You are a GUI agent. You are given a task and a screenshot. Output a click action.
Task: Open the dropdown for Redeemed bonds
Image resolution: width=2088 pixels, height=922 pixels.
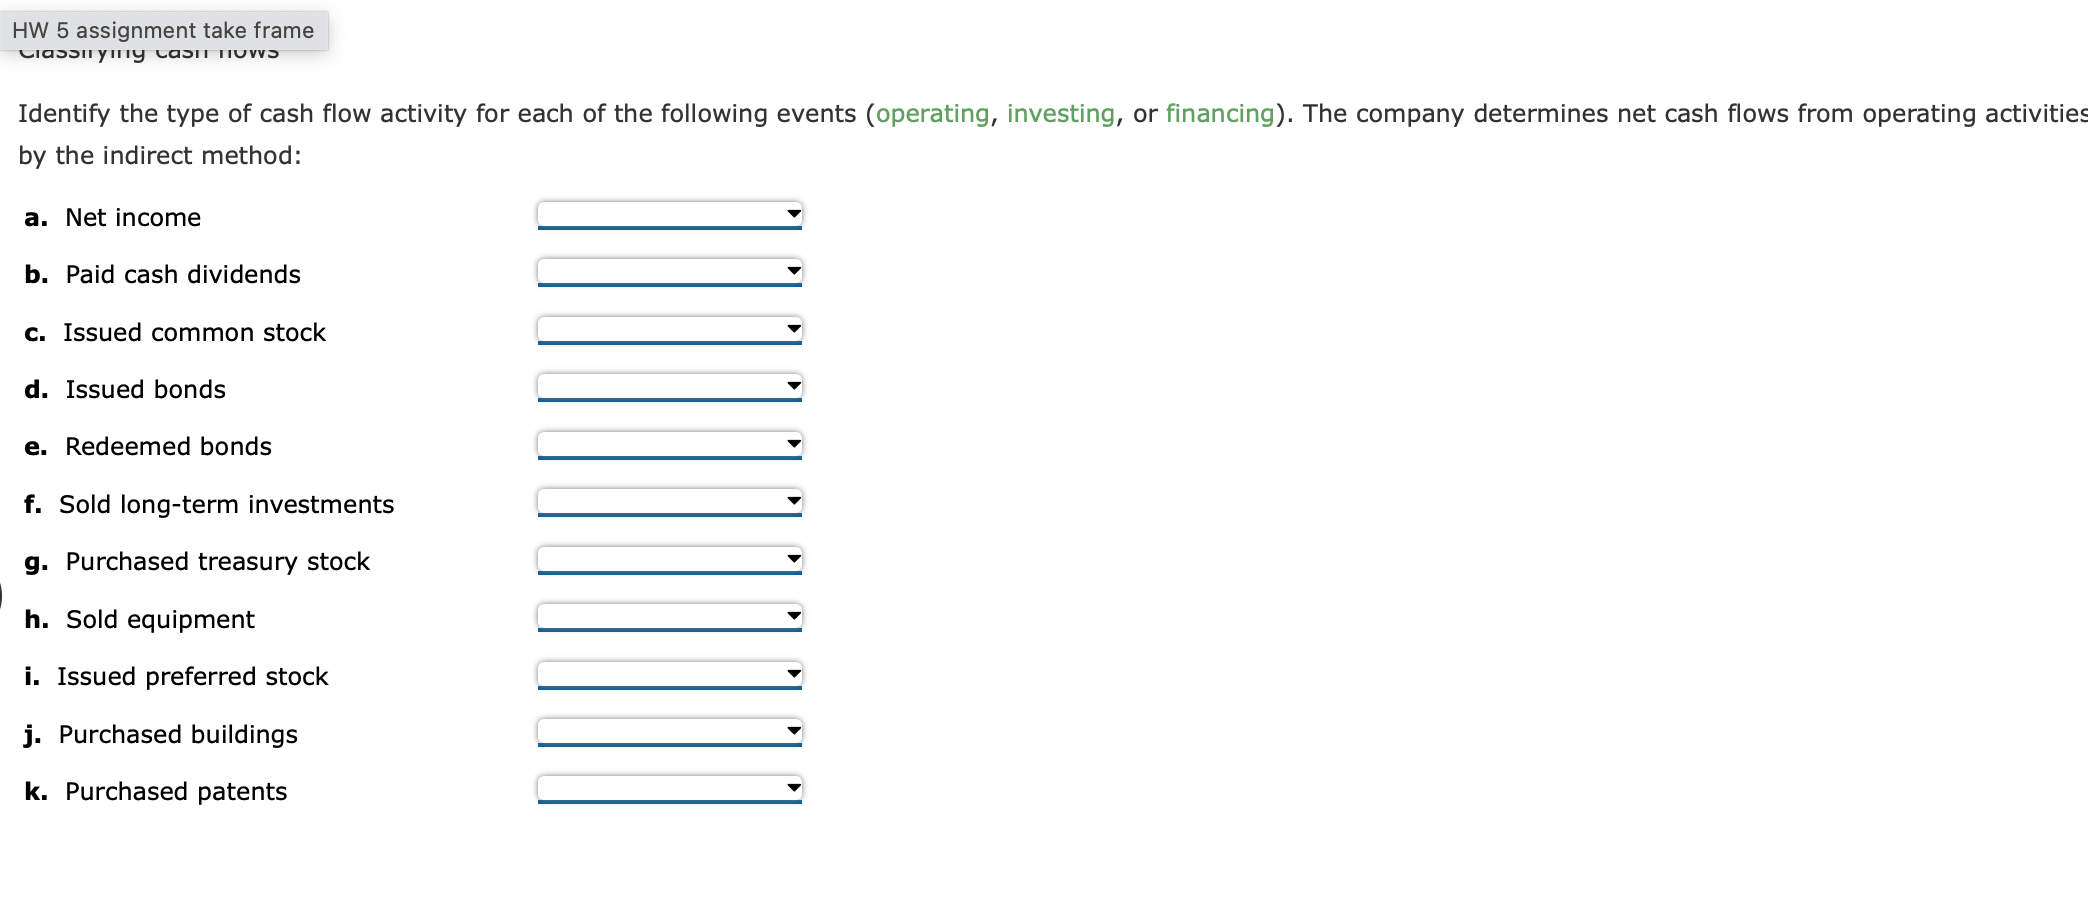pyautogui.click(x=668, y=443)
